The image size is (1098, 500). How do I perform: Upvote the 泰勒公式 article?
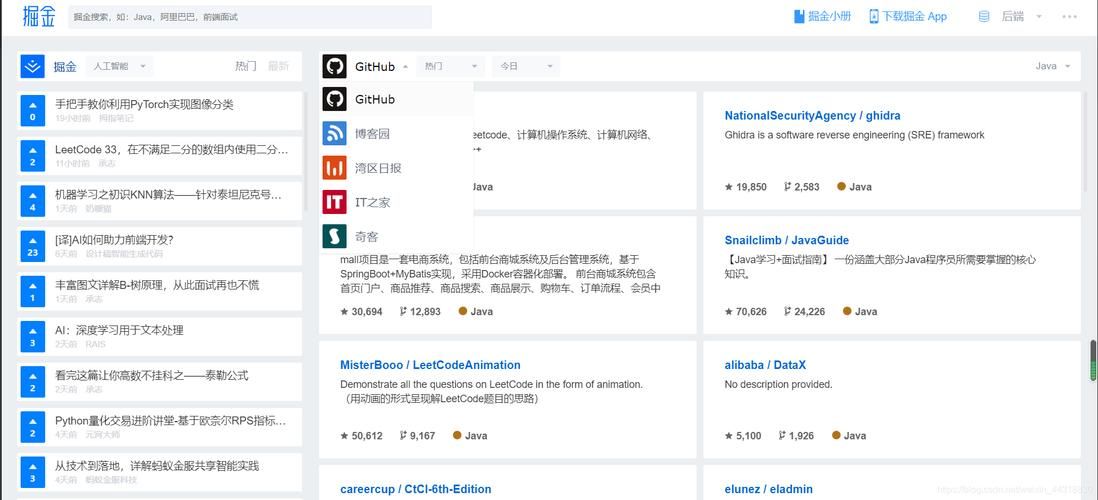[x=32, y=382]
